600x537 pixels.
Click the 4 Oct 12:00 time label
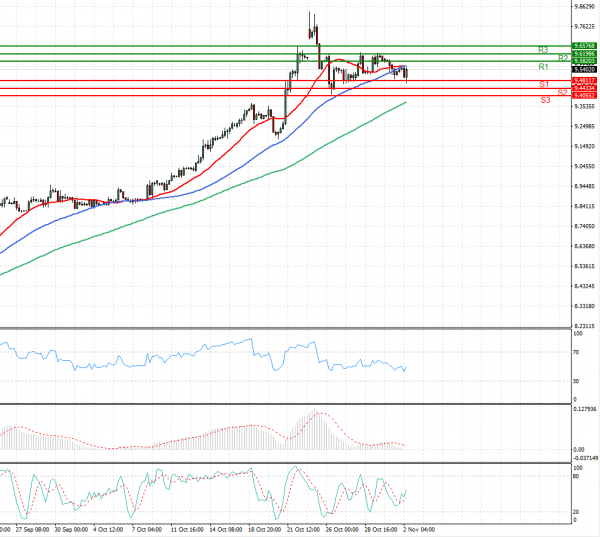pos(108,530)
